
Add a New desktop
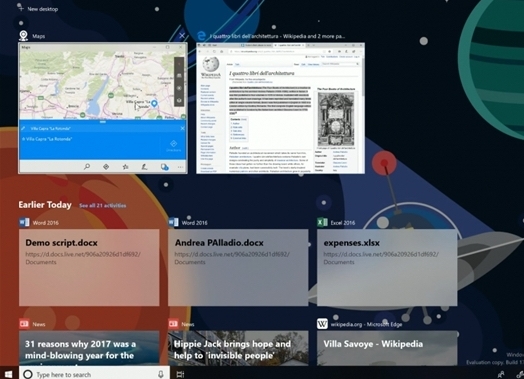(38, 9)
